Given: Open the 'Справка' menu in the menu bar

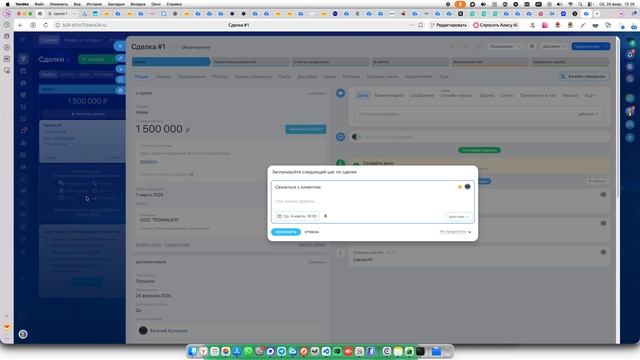Looking at the screenshot, I should [174, 4].
